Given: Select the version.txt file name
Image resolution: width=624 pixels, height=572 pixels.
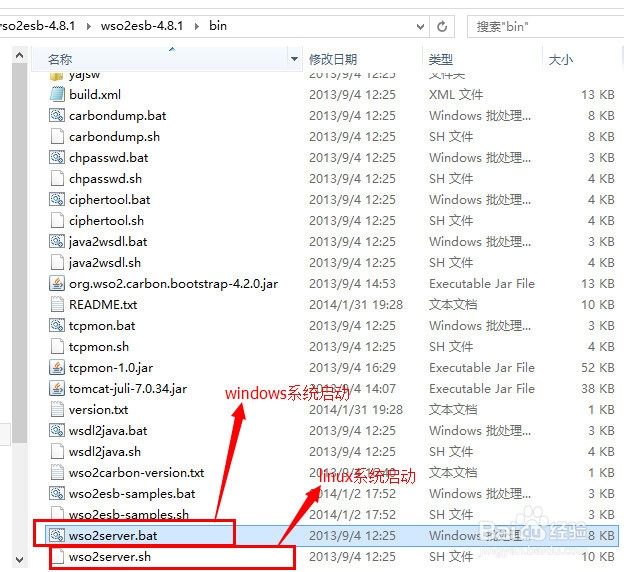Looking at the screenshot, I should [98, 410].
